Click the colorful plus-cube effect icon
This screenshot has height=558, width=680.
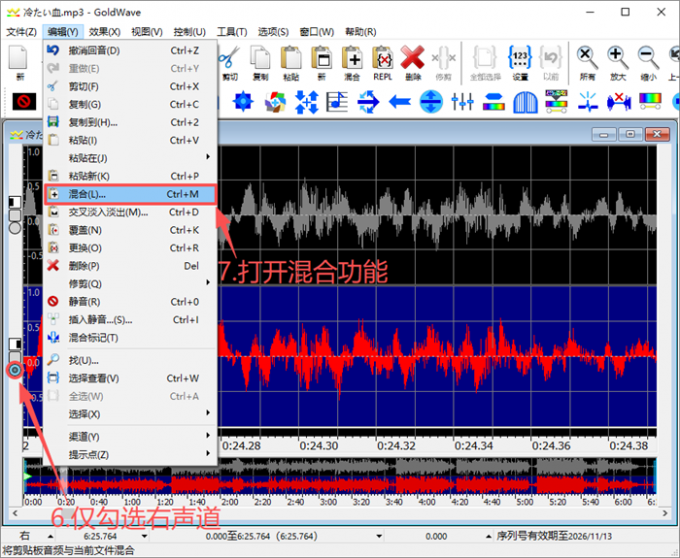coord(275,101)
